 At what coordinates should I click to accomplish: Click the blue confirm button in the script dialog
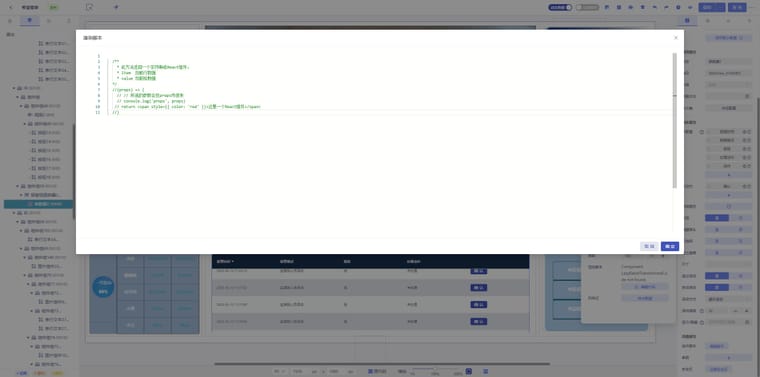[670, 246]
